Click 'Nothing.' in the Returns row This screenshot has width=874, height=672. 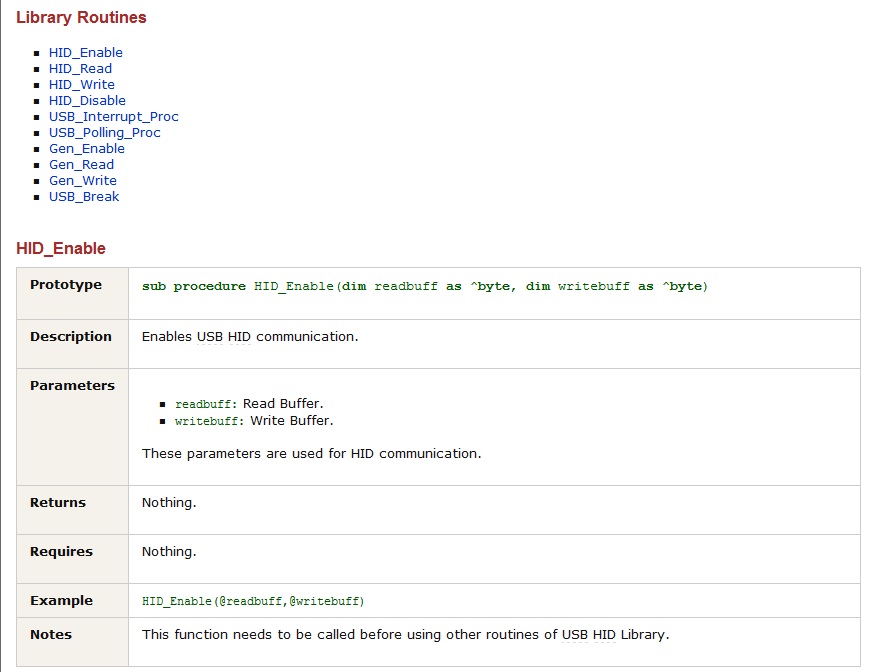coord(169,503)
